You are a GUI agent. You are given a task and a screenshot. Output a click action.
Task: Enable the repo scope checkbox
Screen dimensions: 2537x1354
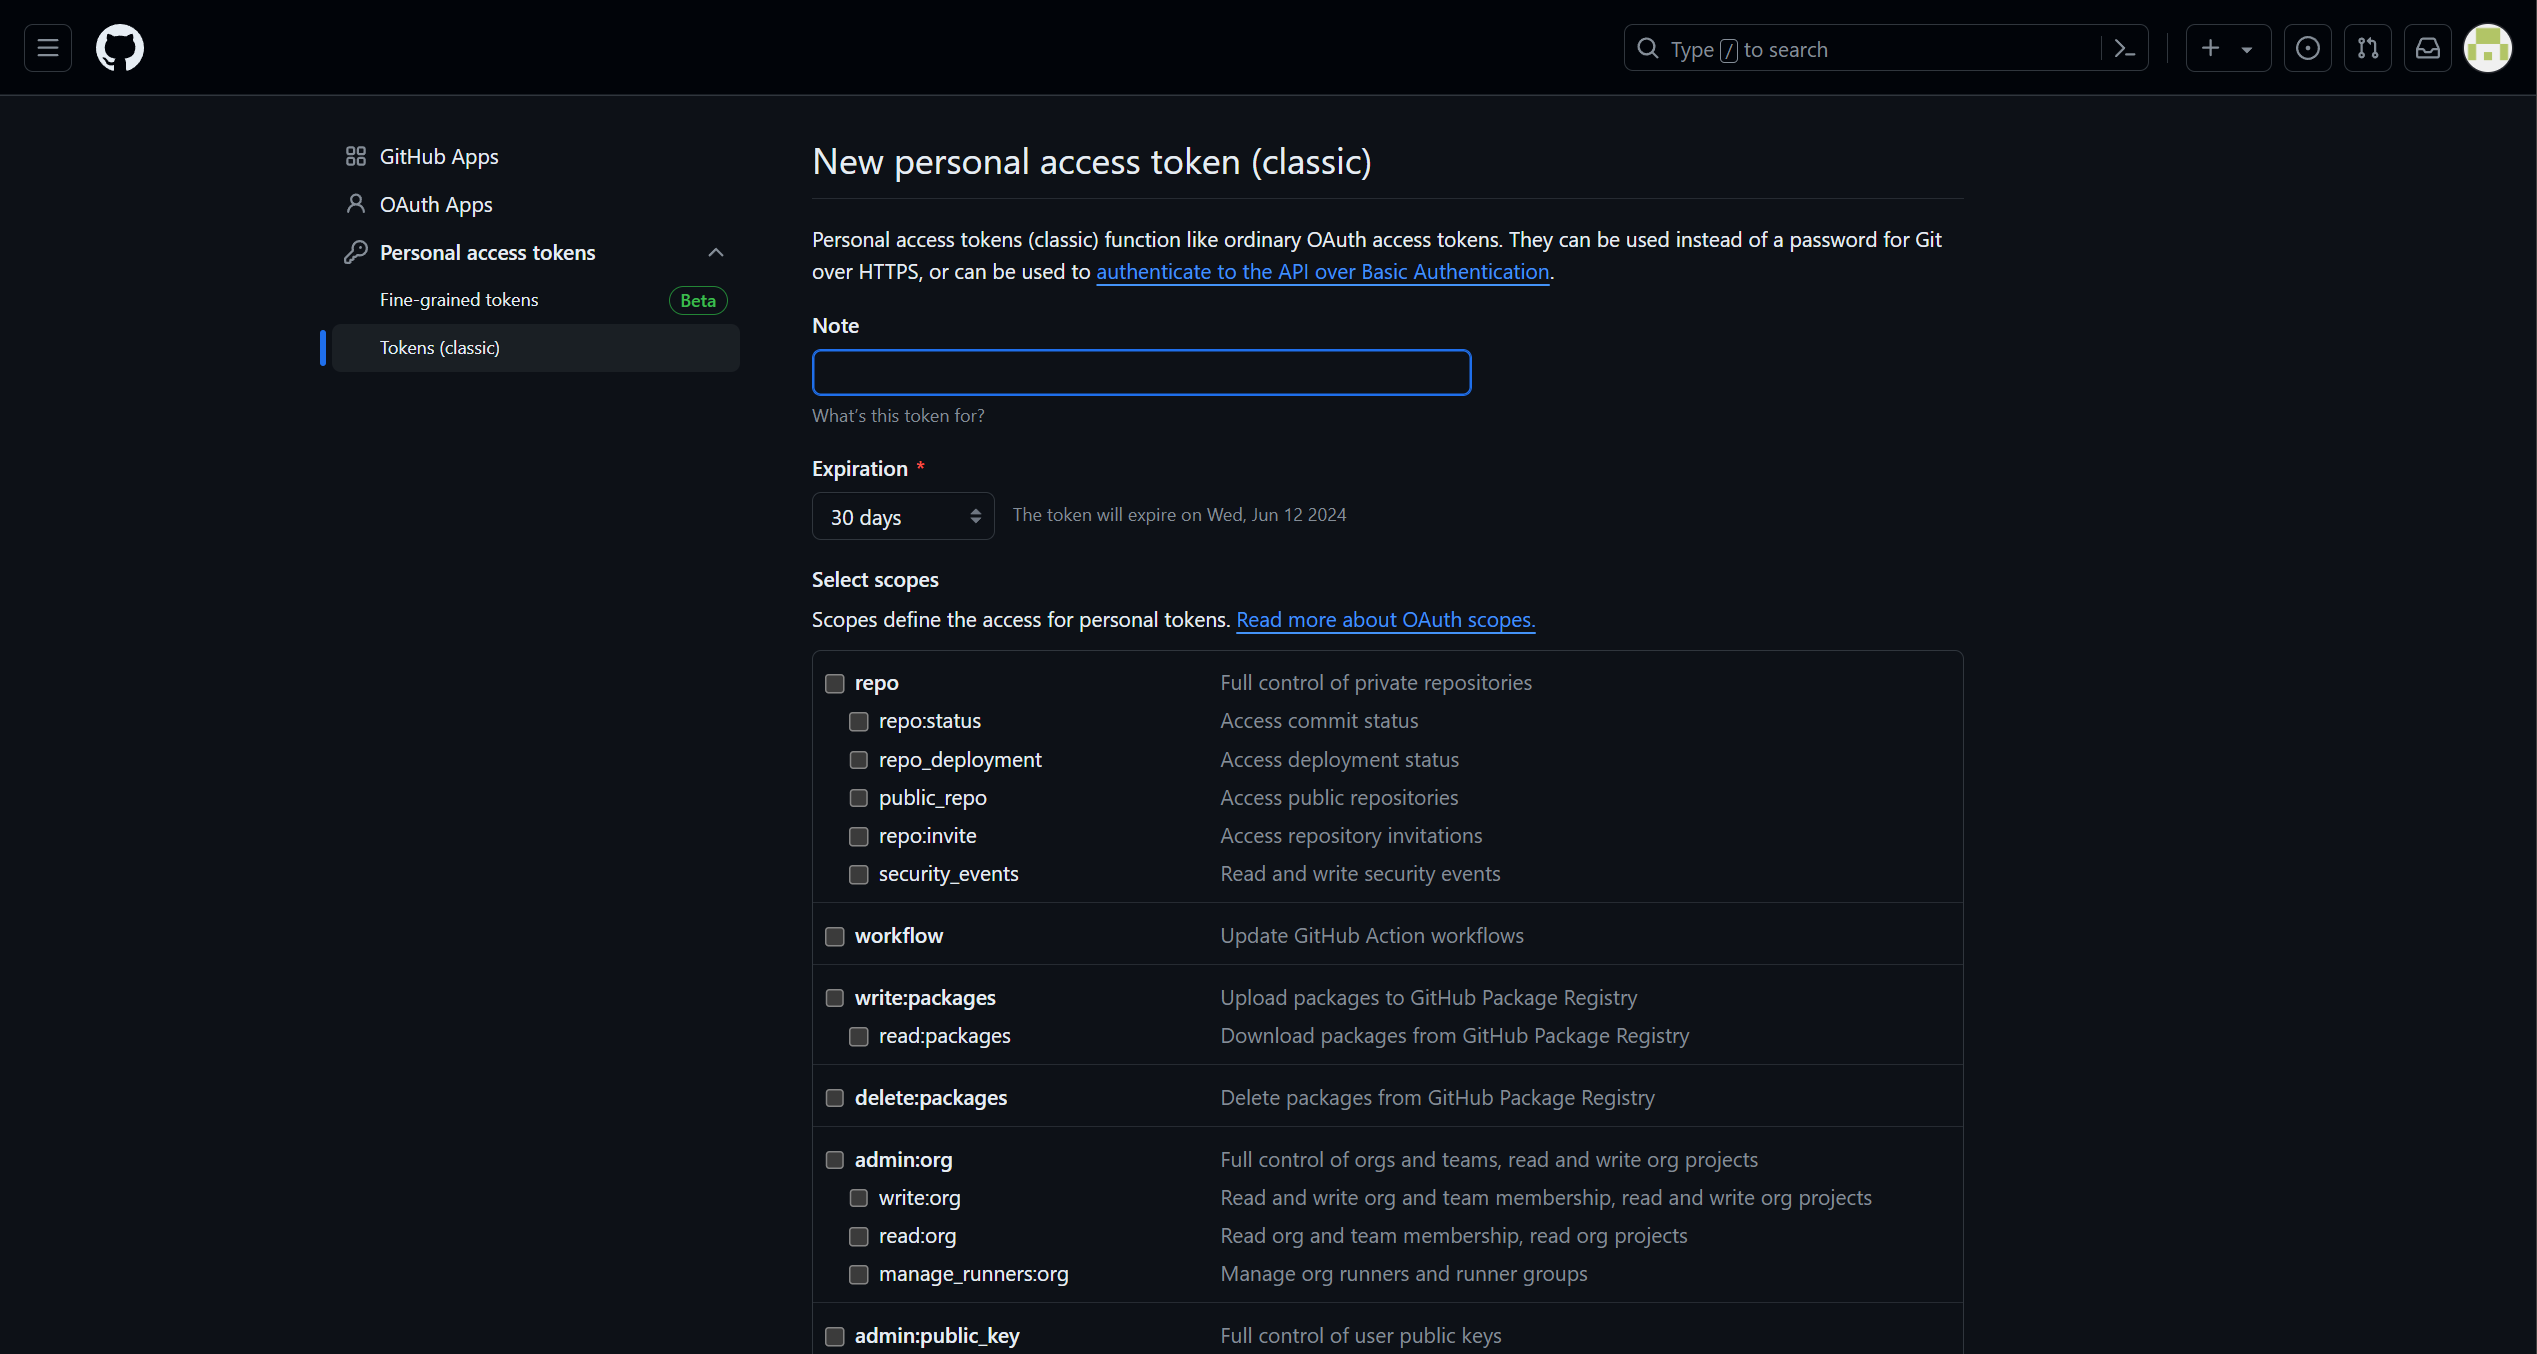pyautogui.click(x=835, y=683)
